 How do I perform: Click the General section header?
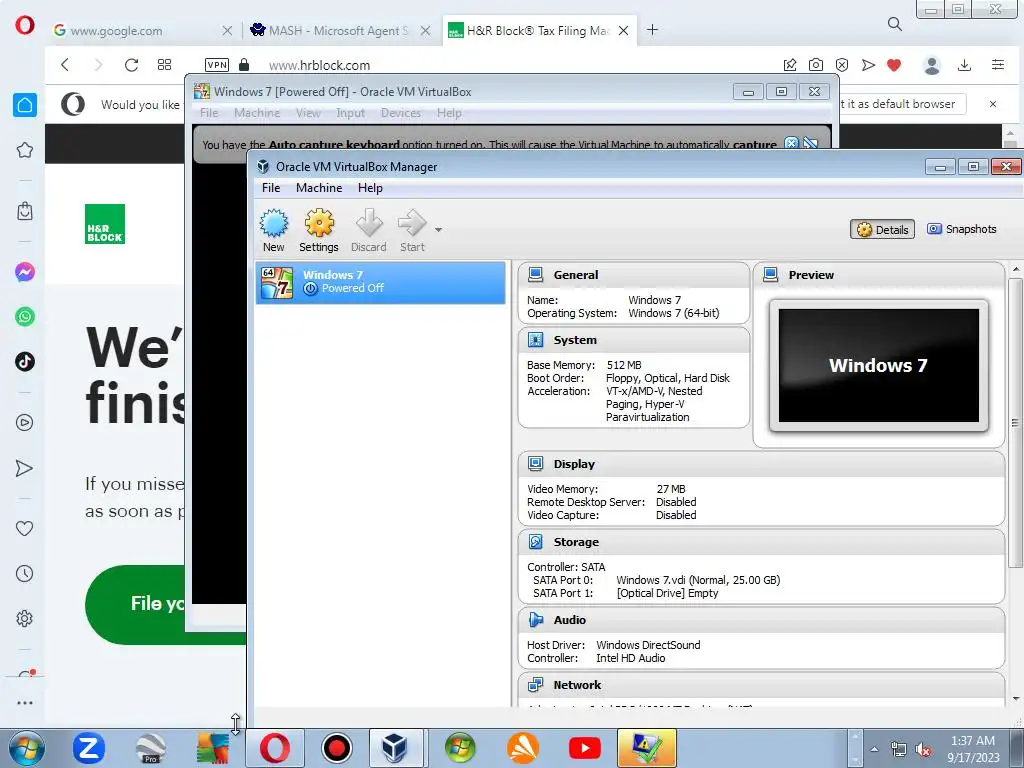pos(633,275)
